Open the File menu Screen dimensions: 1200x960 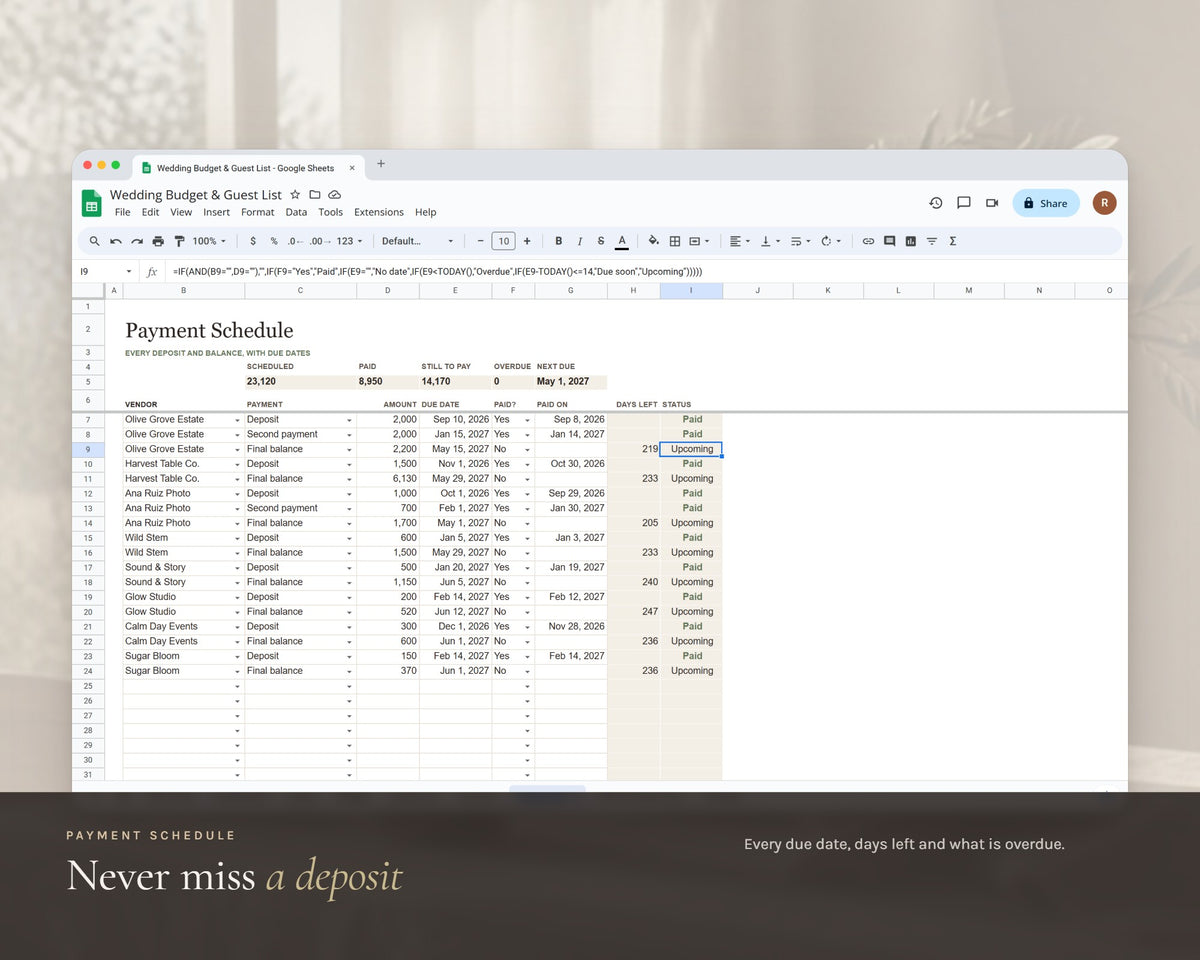click(122, 212)
